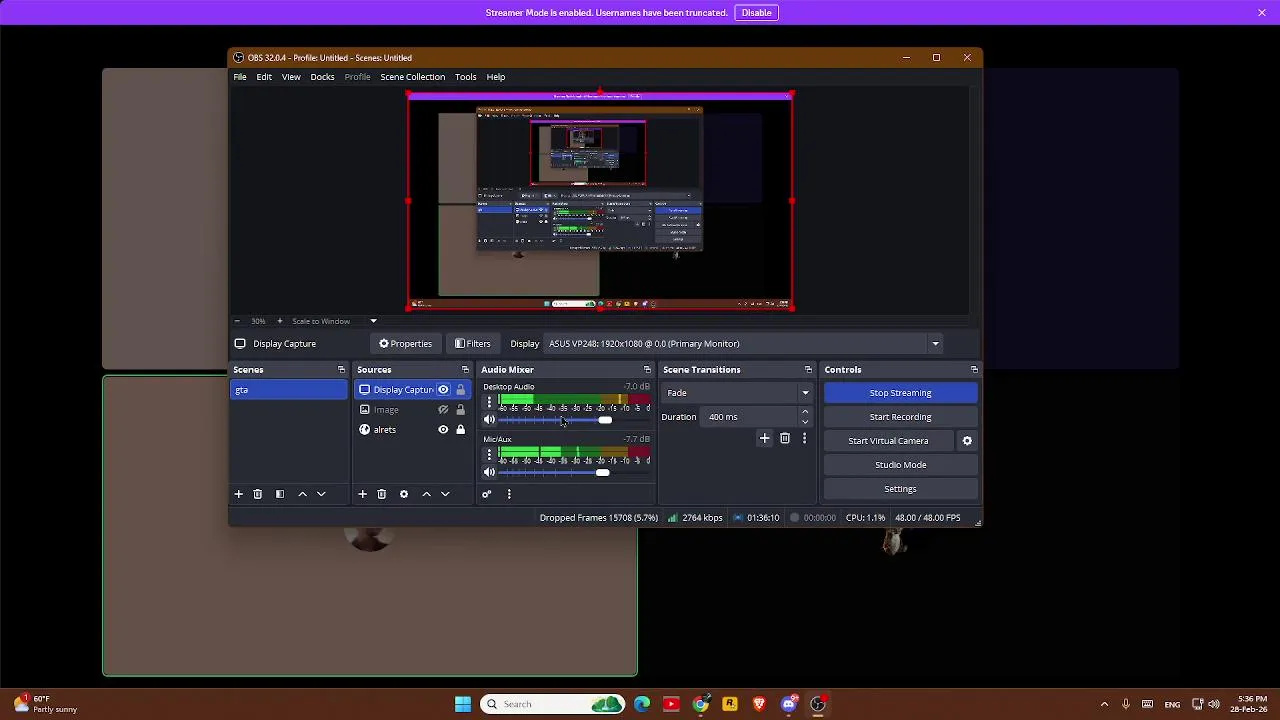Add a new source with plus icon
This screenshot has height=720, width=1280.
(362, 494)
